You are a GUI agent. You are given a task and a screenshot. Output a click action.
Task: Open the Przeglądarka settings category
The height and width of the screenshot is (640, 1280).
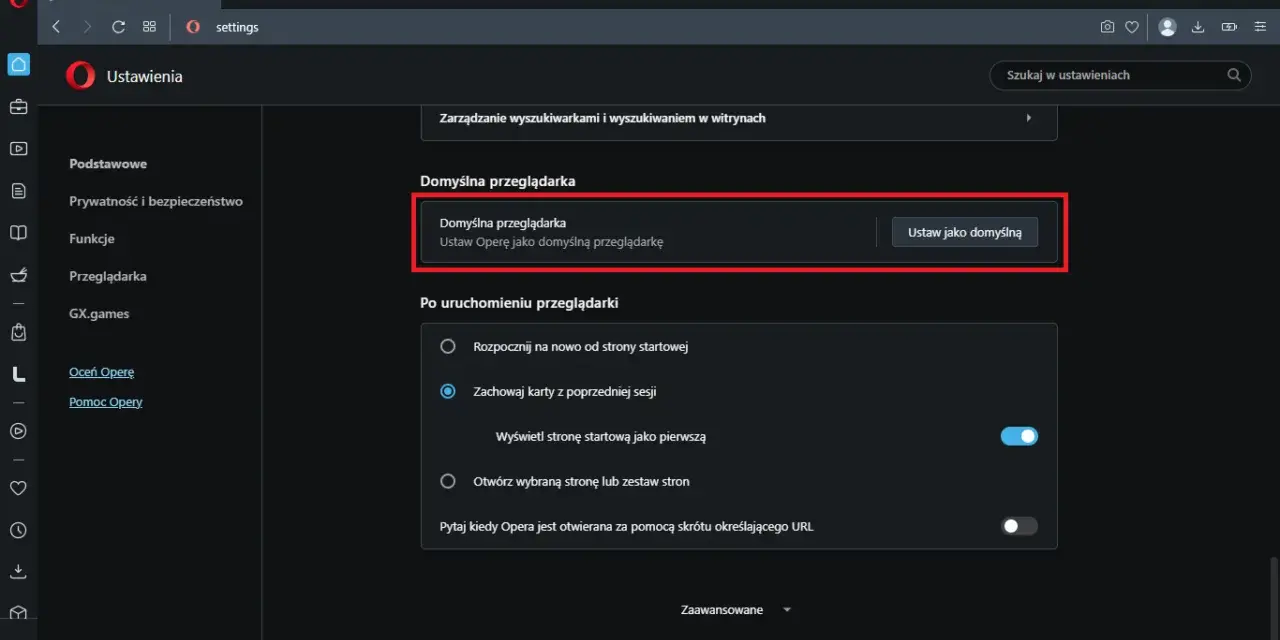coord(108,276)
